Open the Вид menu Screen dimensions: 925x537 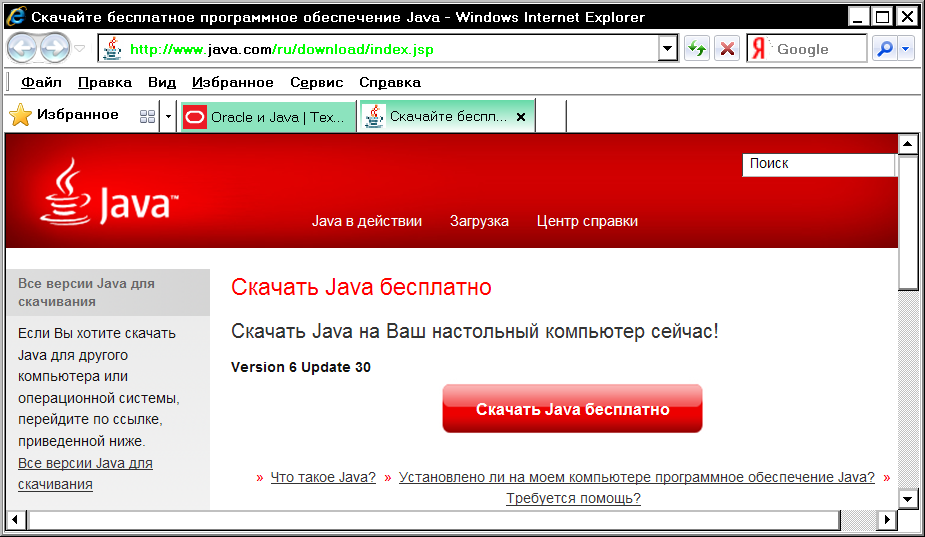[162, 83]
